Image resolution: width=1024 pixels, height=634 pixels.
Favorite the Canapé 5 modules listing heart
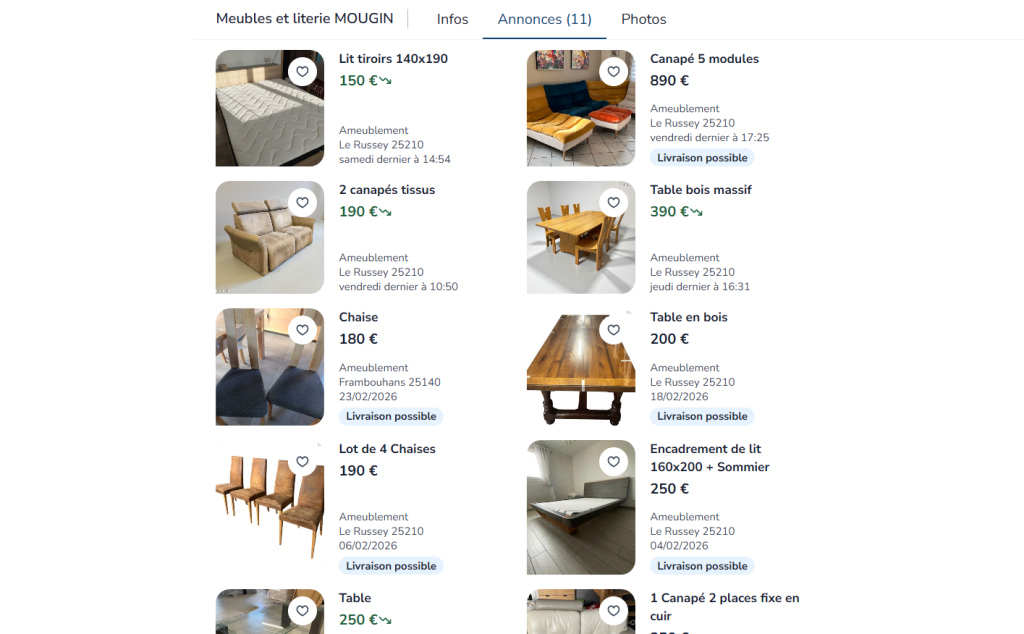pos(613,72)
